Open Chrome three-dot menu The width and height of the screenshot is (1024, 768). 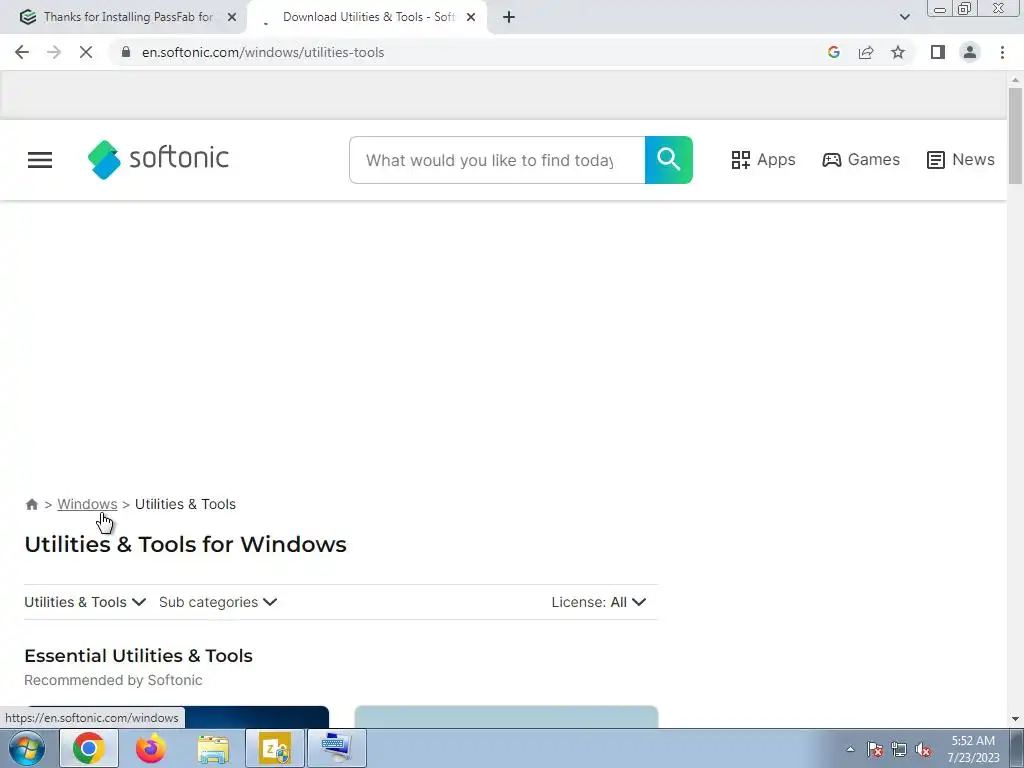1002,52
